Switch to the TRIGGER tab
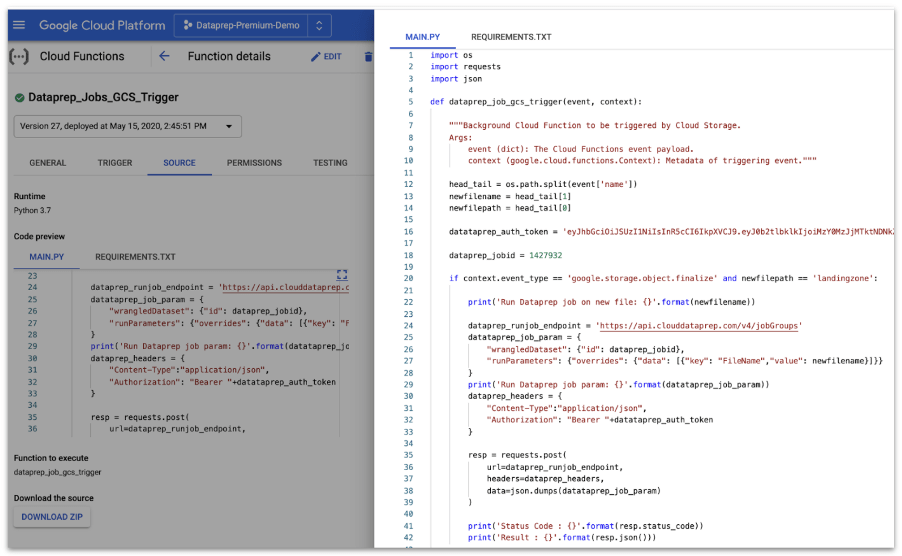902x556 pixels. click(115, 163)
